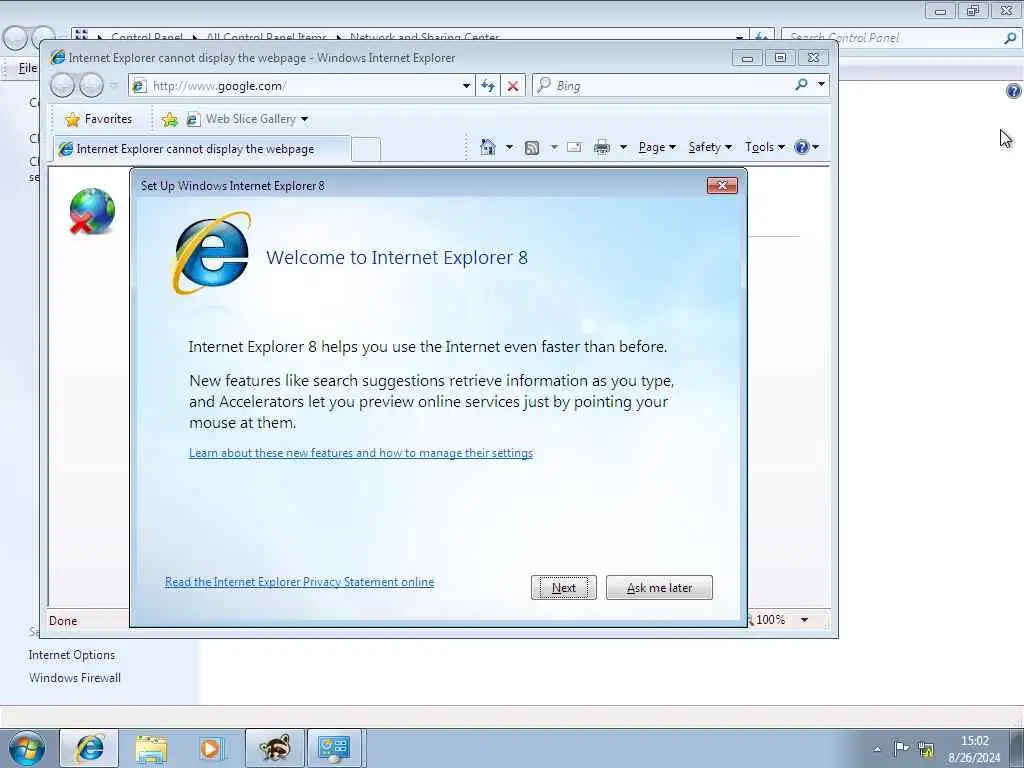
Task: Click the Read Mail icon
Action: click(574, 147)
